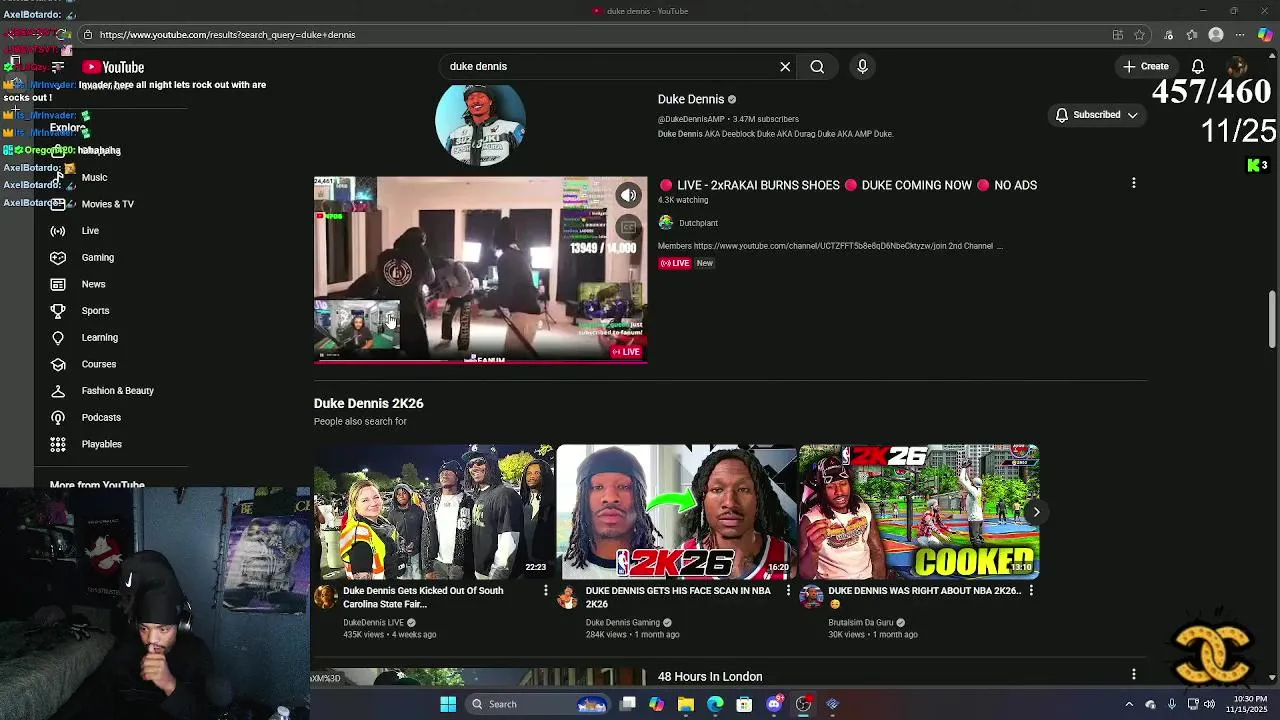This screenshot has width=1280, height=720.
Task: Click the Playables grid icon
Action: tap(58, 444)
